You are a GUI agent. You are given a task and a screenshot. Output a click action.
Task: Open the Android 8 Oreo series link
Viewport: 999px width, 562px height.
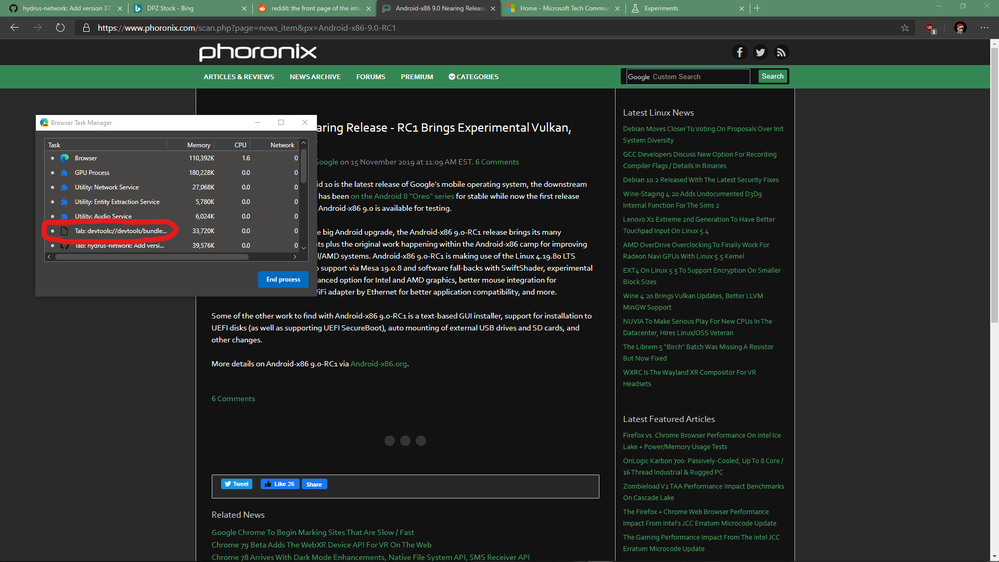tap(402, 196)
